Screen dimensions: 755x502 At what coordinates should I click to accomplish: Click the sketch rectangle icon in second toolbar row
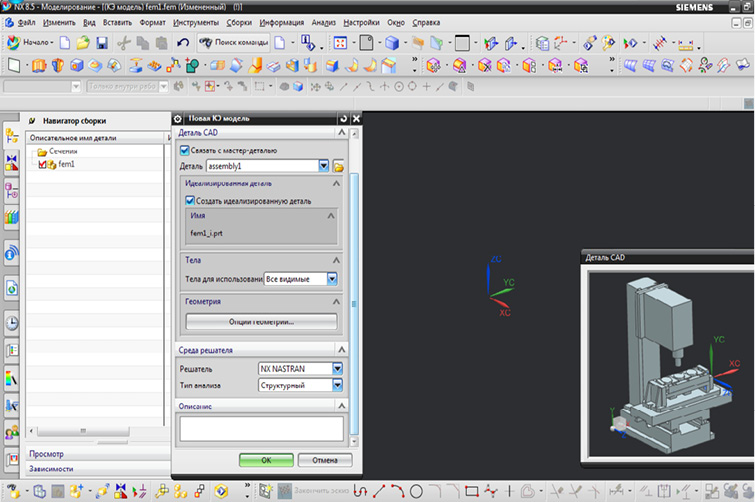14,65
